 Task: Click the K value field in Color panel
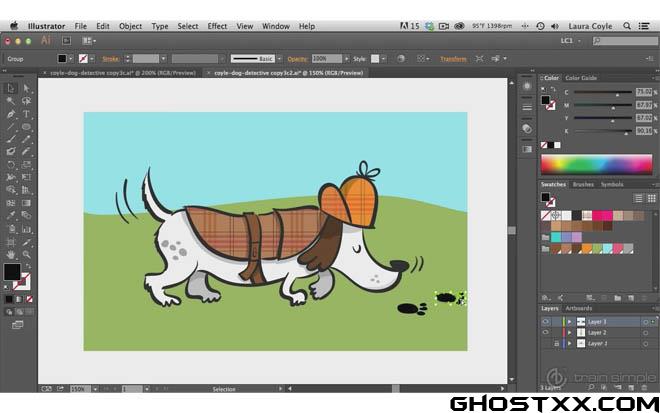click(x=644, y=131)
